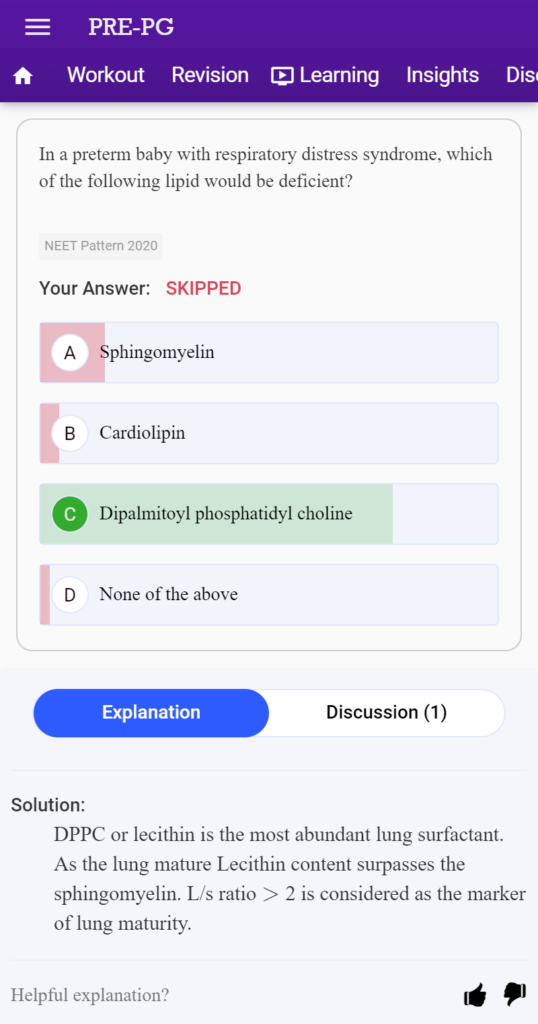Open the Workout tab
This screenshot has height=1024, width=538.
pos(106,75)
